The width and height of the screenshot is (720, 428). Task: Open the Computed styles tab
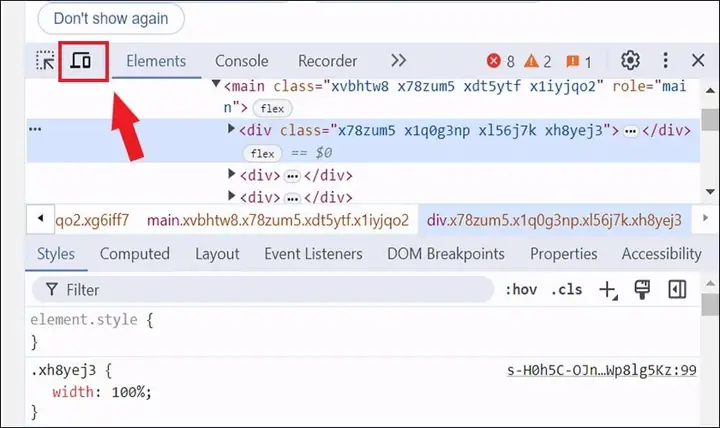click(135, 254)
